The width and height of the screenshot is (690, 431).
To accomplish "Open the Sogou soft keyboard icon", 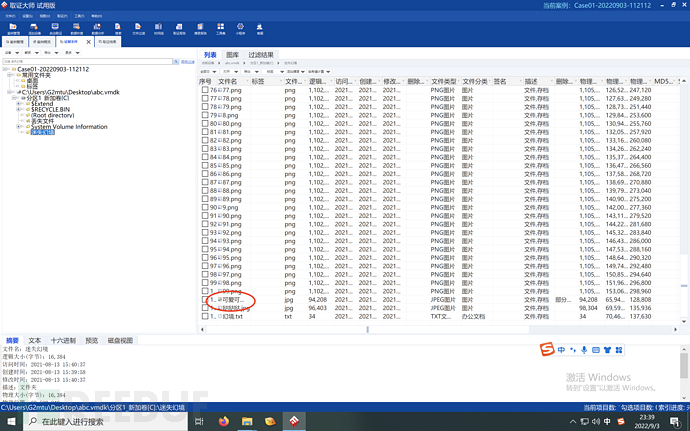I will (x=596, y=350).
